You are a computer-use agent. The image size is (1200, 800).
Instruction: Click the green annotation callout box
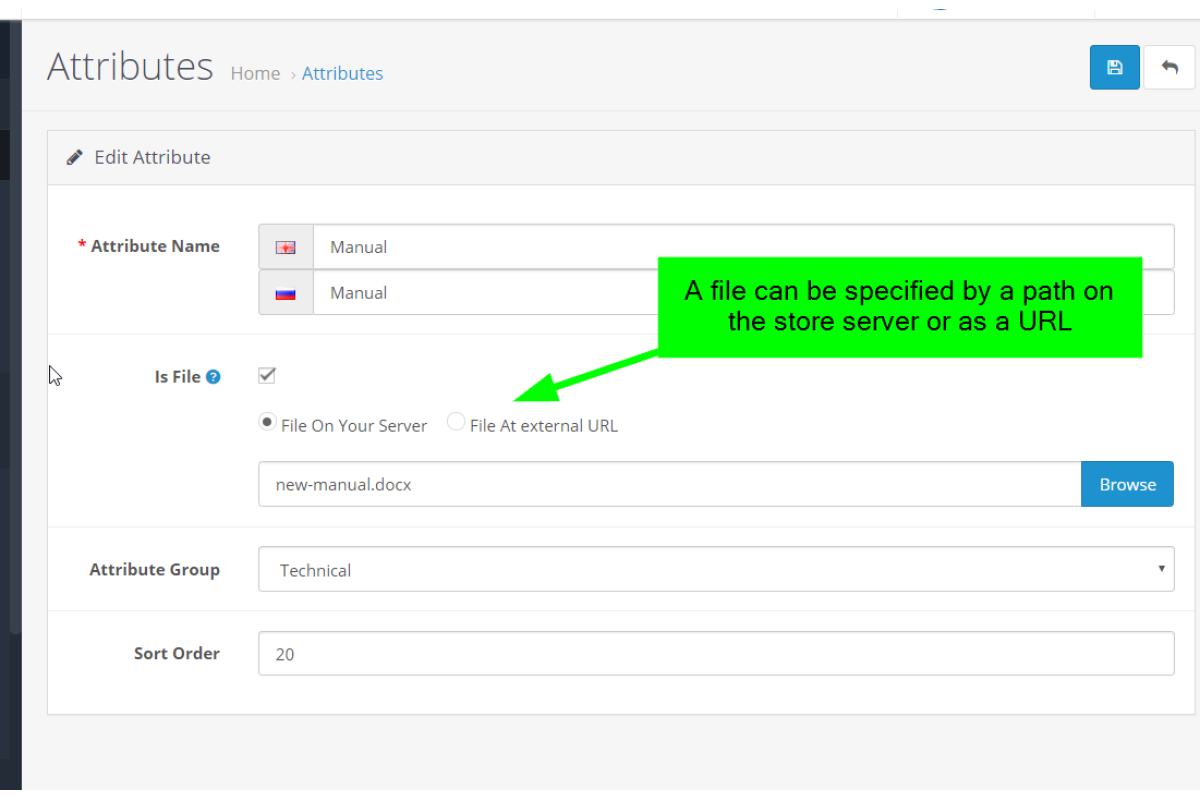(x=898, y=306)
